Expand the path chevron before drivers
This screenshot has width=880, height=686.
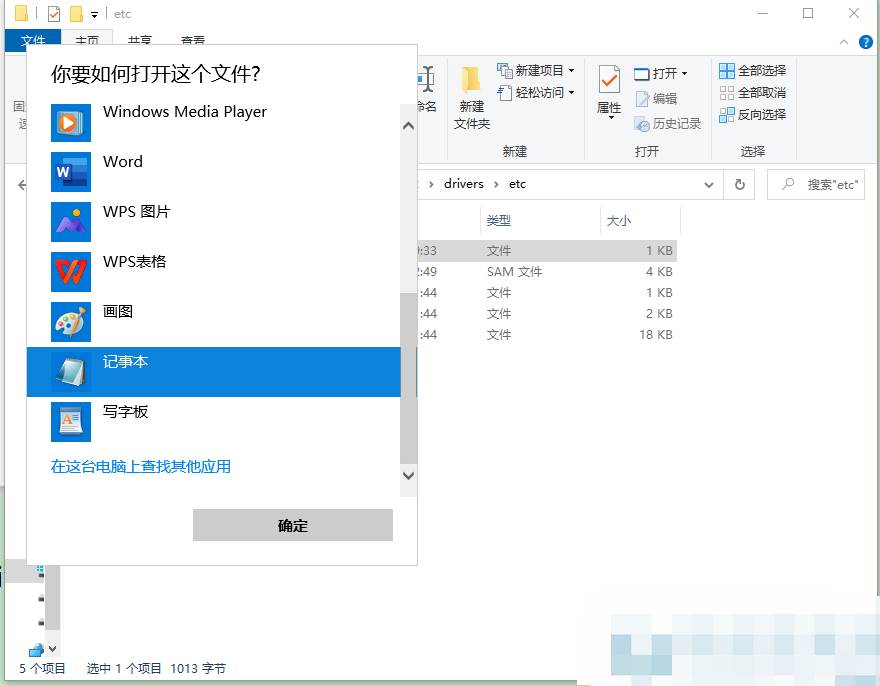[431, 184]
